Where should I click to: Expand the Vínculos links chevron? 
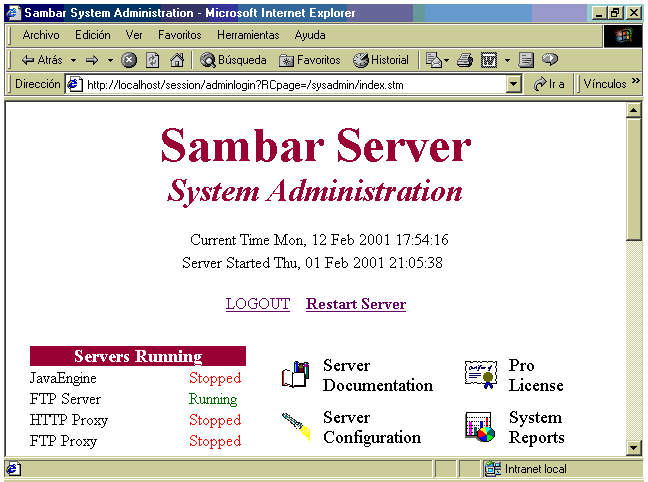click(636, 81)
